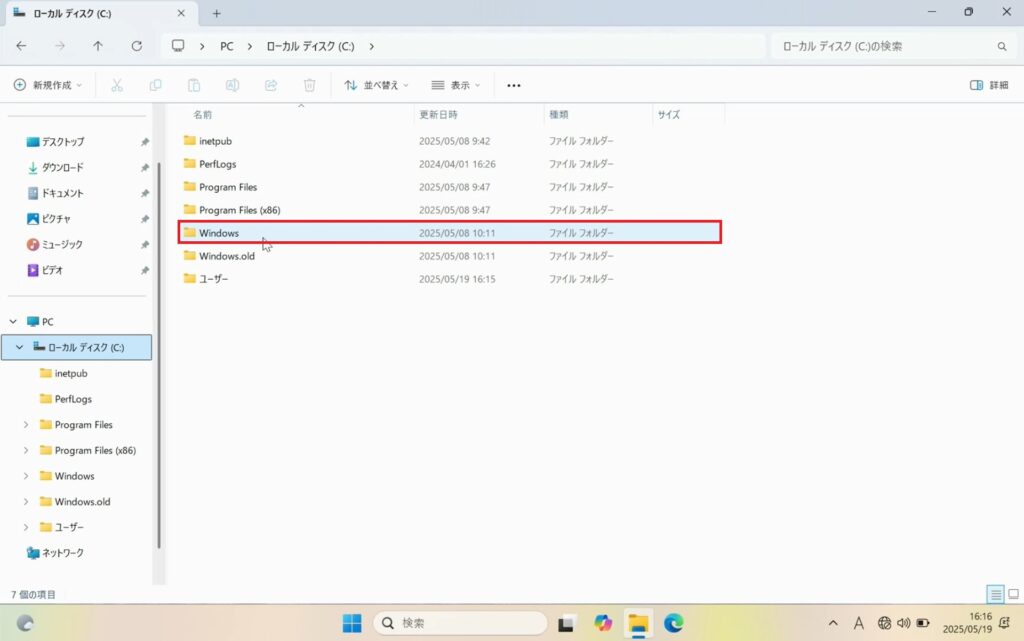The width and height of the screenshot is (1024, 641).
Task: Switch to large thumbnails view layout
Action: (x=1014, y=594)
